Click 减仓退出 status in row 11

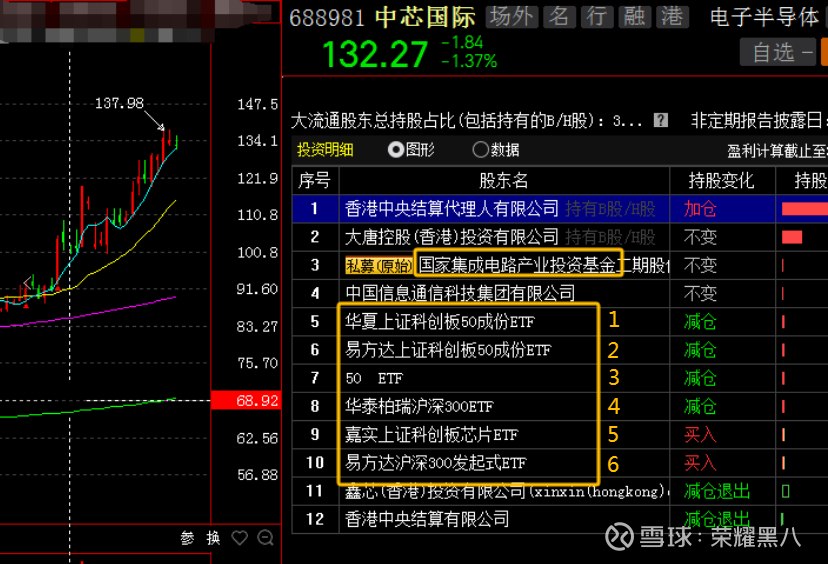(x=717, y=492)
